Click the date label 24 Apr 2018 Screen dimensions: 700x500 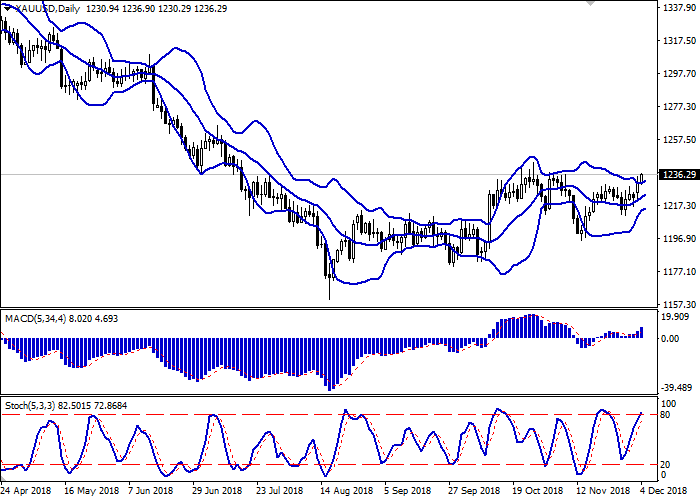[26, 491]
